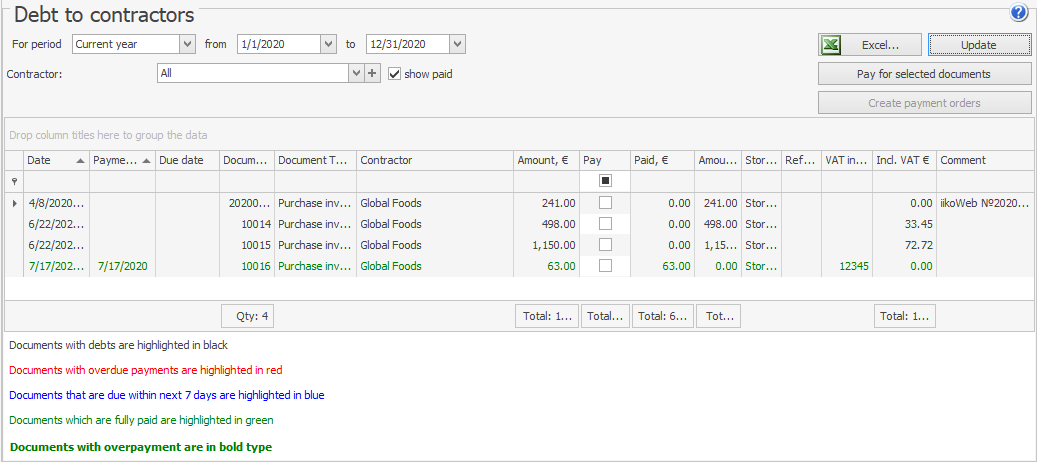Click the Date column sort arrow
The width and height of the screenshot is (1037, 462).
click(x=80, y=160)
